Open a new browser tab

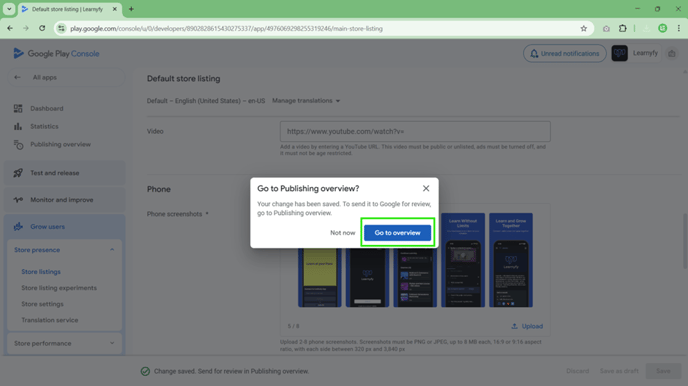(131, 9)
